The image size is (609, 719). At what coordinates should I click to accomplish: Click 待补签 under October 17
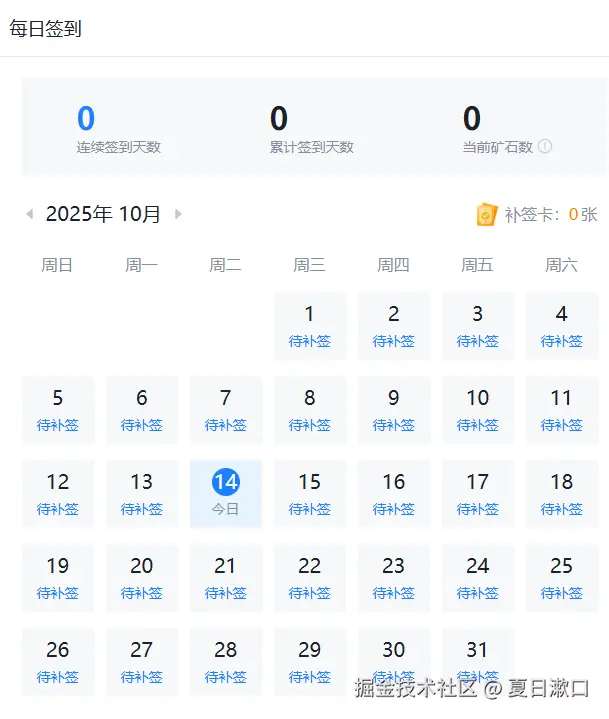(478, 509)
